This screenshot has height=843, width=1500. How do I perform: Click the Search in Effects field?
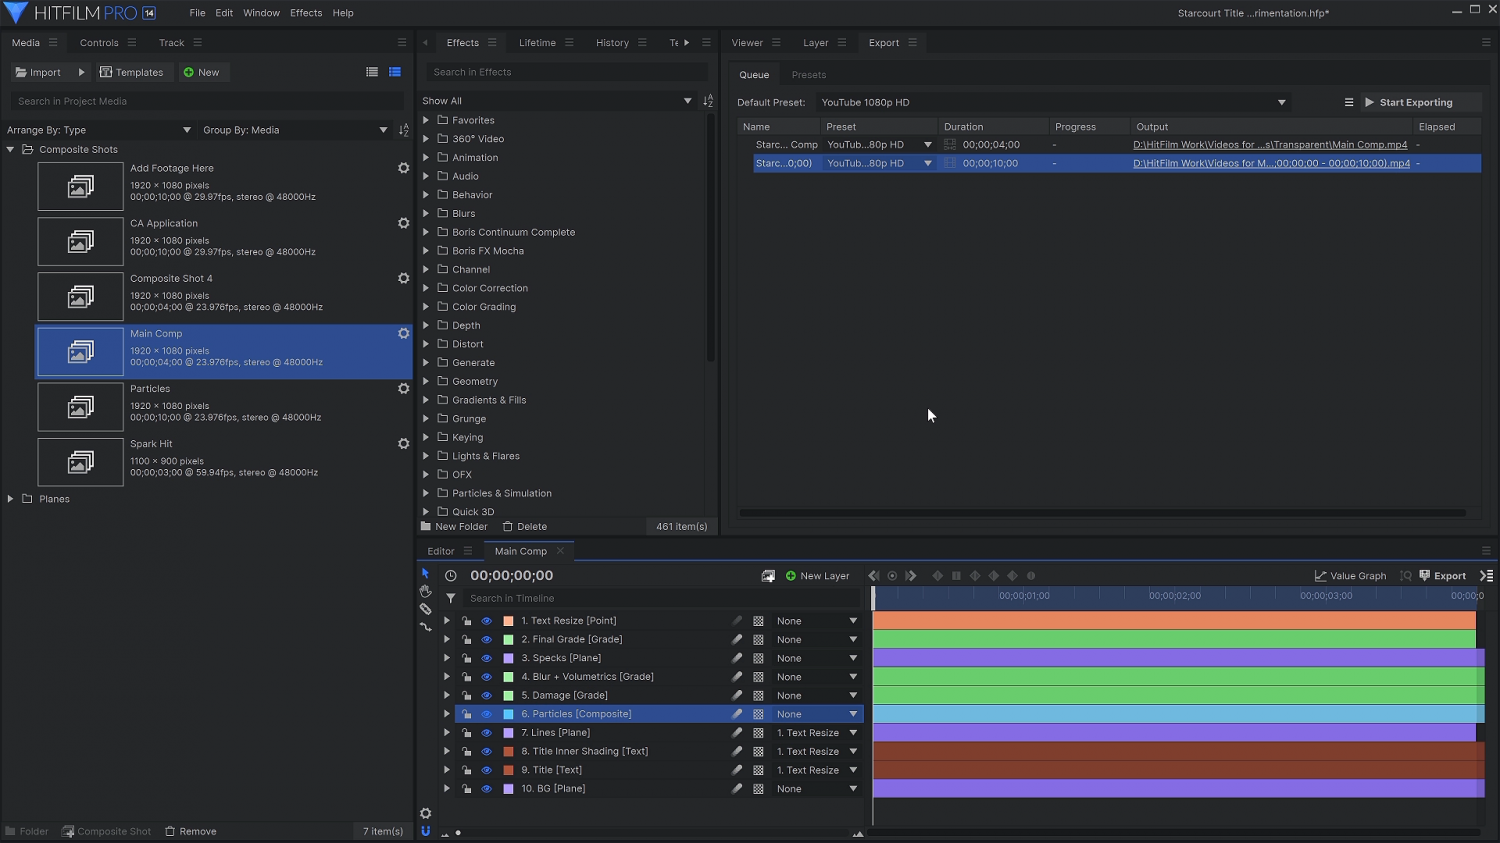[x=567, y=72]
